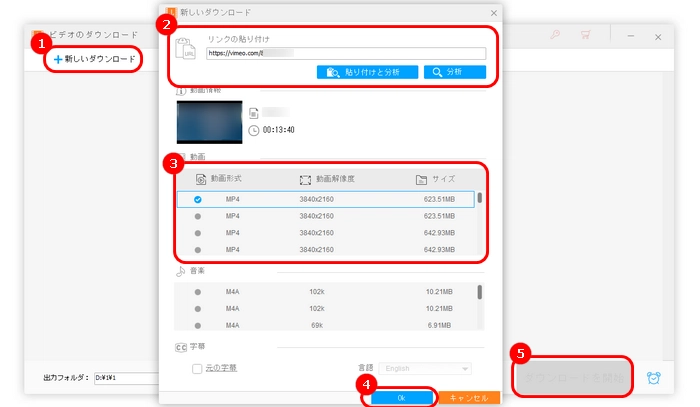This screenshot has width=700, height=407.
Task: Click the video format (動画形式) column header
Action: pos(219,179)
